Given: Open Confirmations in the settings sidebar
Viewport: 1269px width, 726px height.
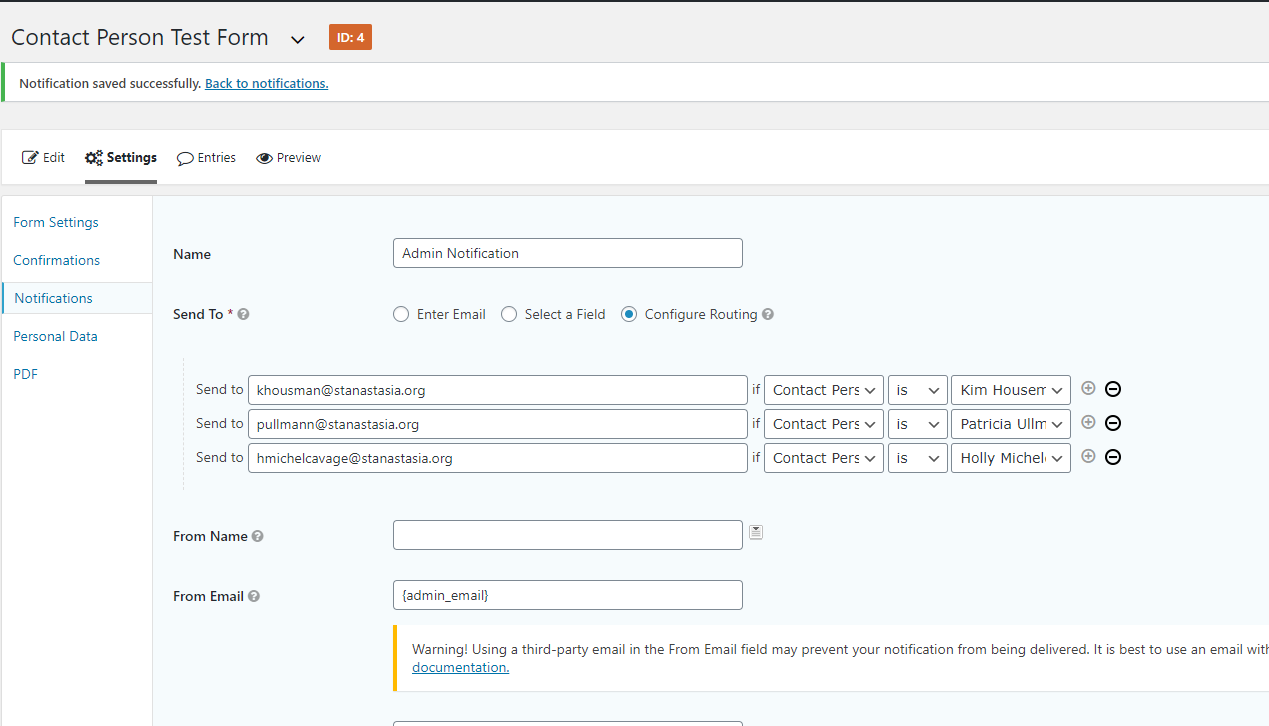Looking at the screenshot, I should (x=57, y=260).
